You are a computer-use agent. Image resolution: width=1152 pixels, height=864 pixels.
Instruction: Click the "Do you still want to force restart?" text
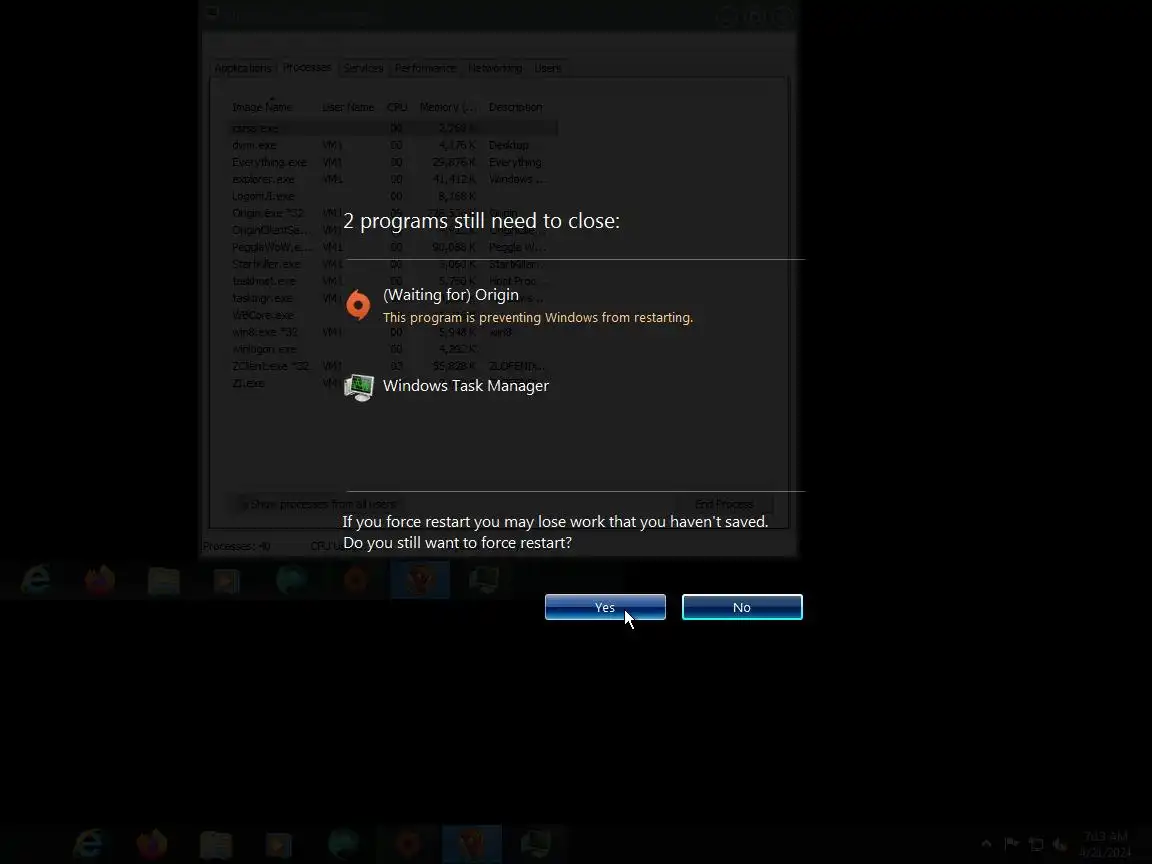pos(457,542)
